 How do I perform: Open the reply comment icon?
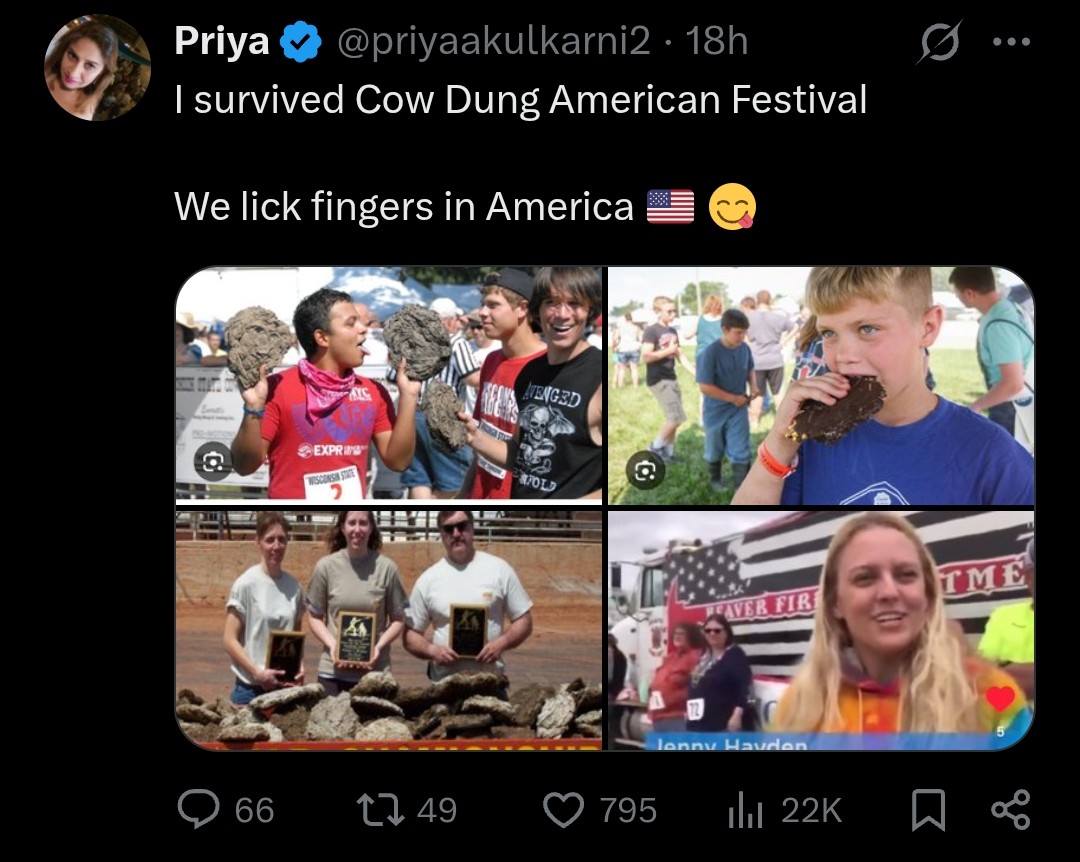tap(198, 809)
